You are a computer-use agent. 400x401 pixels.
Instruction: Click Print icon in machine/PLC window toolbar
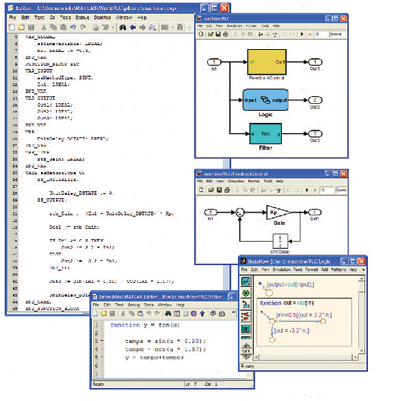[225, 34]
